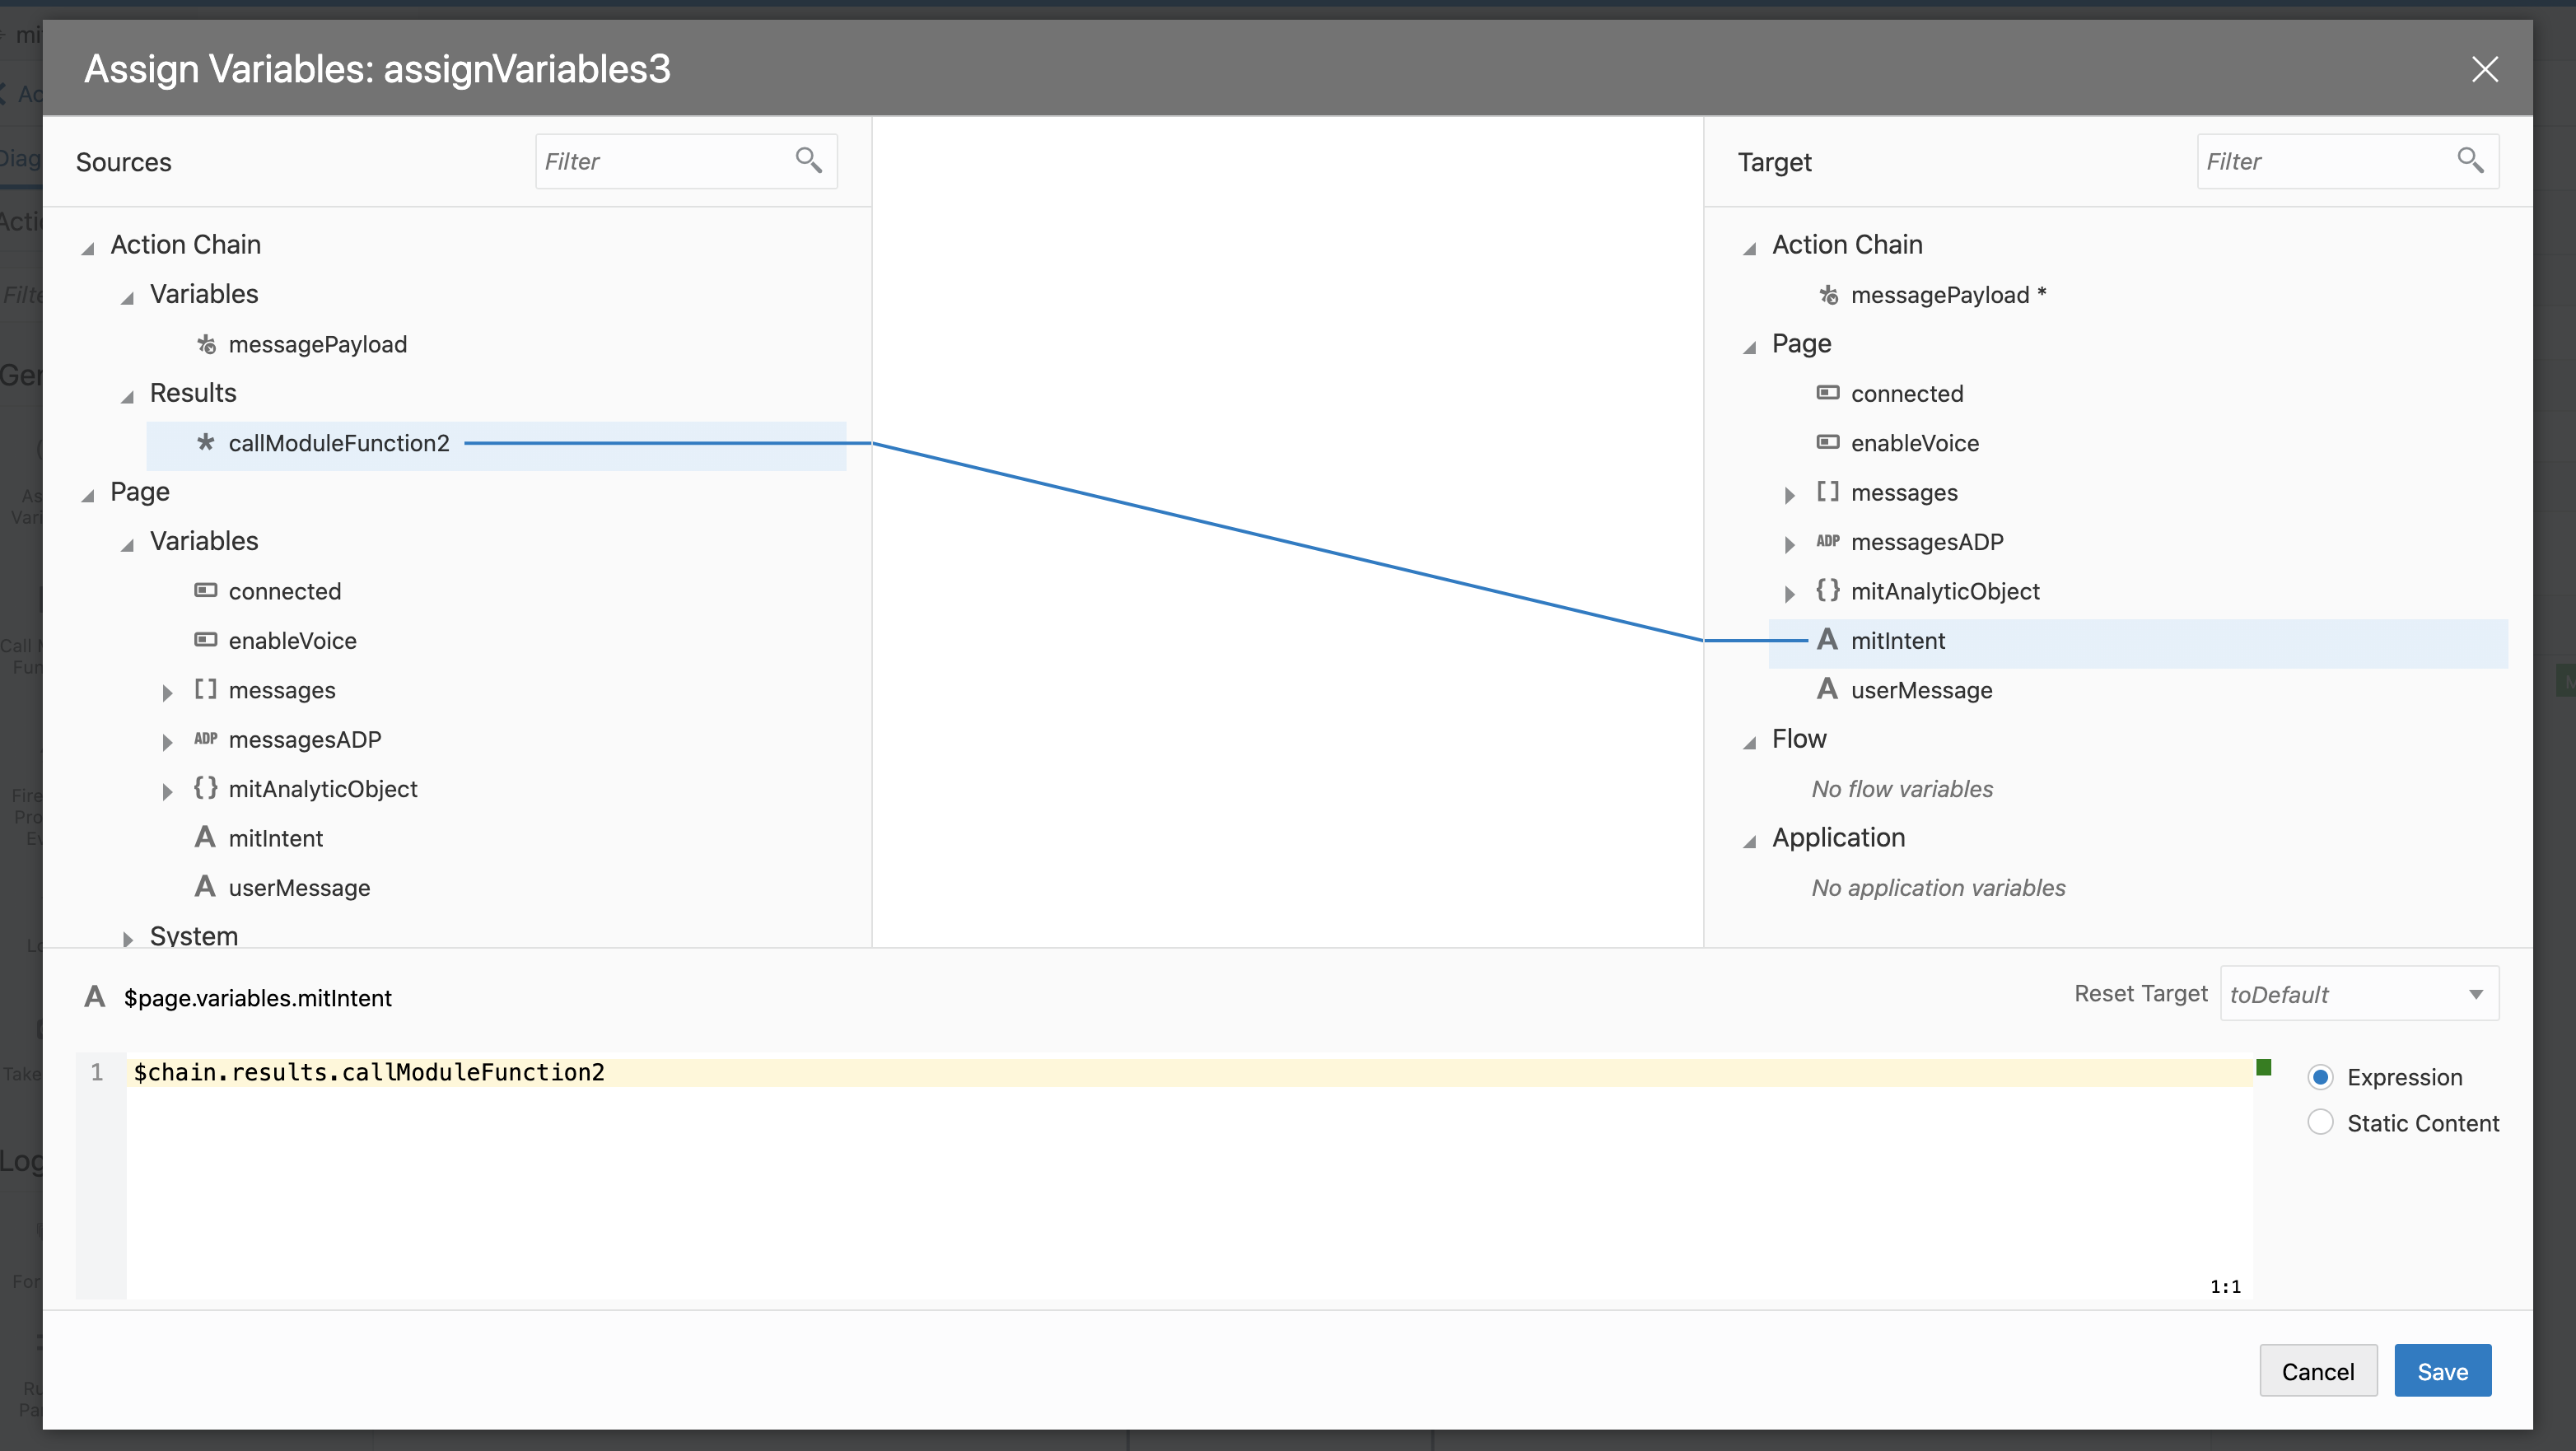Click the object braces icon for Target mitAnalyticObject
Viewport: 2576px width, 1451px height.
pos(1827,590)
